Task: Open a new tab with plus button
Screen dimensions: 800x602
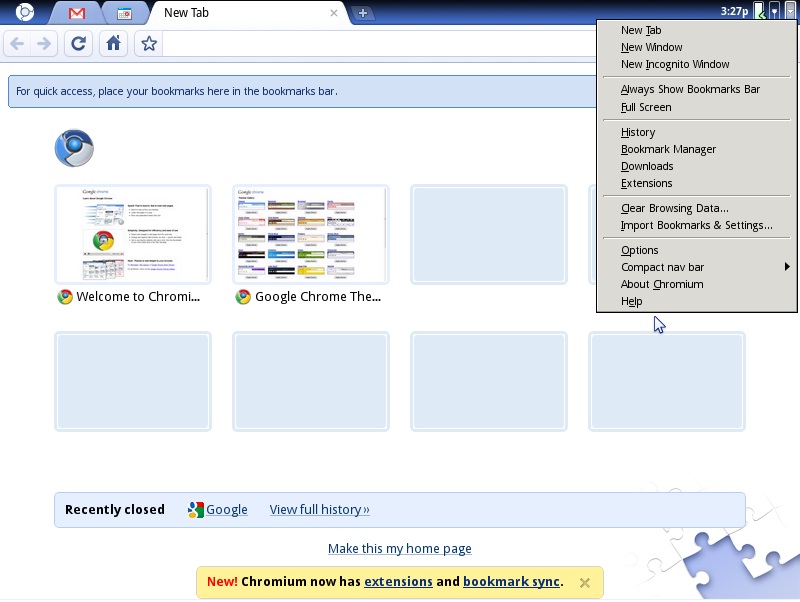Action: tap(363, 13)
